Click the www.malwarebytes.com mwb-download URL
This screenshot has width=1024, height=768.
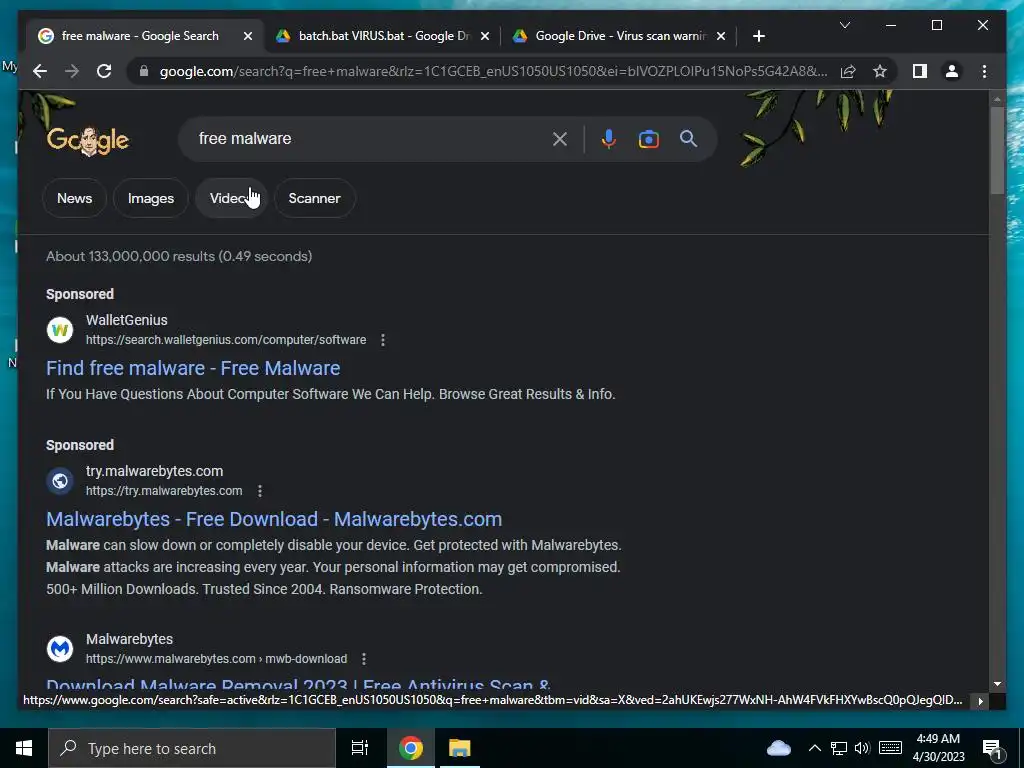[216, 659]
